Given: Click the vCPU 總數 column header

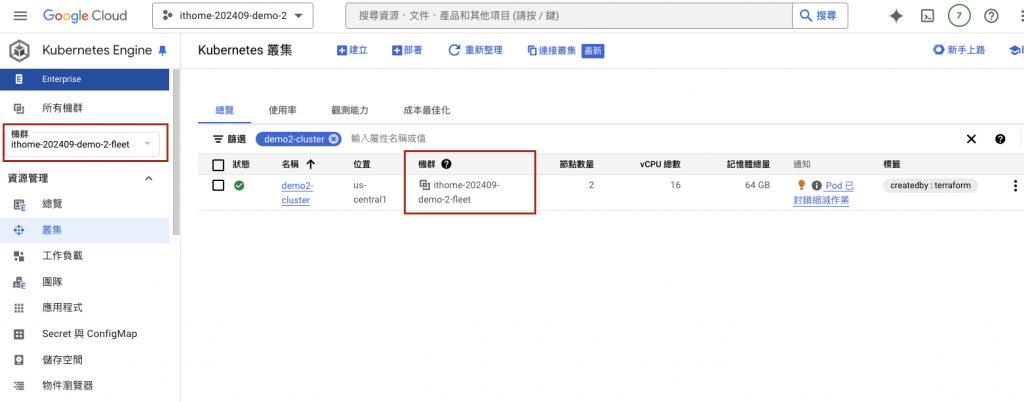Looking at the screenshot, I should (660, 165).
